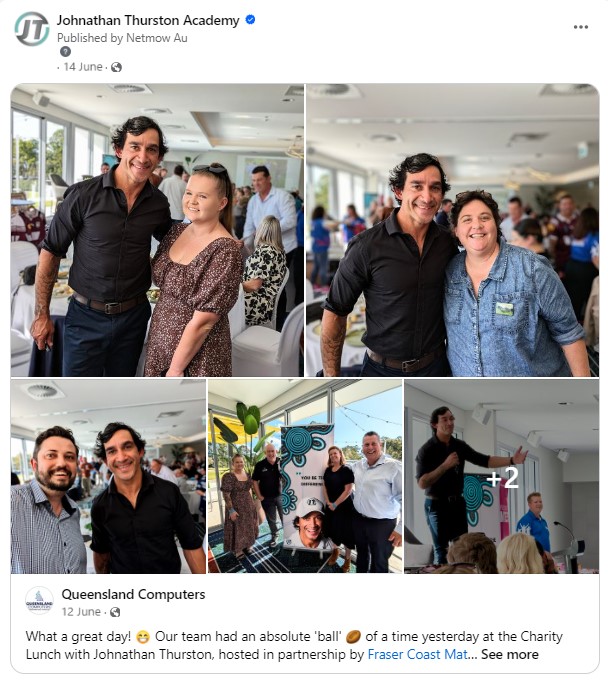Open the Johnathan Thurston Academy page name
Image resolution: width=608 pixels, height=685 pixels.
pyautogui.click(x=148, y=21)
